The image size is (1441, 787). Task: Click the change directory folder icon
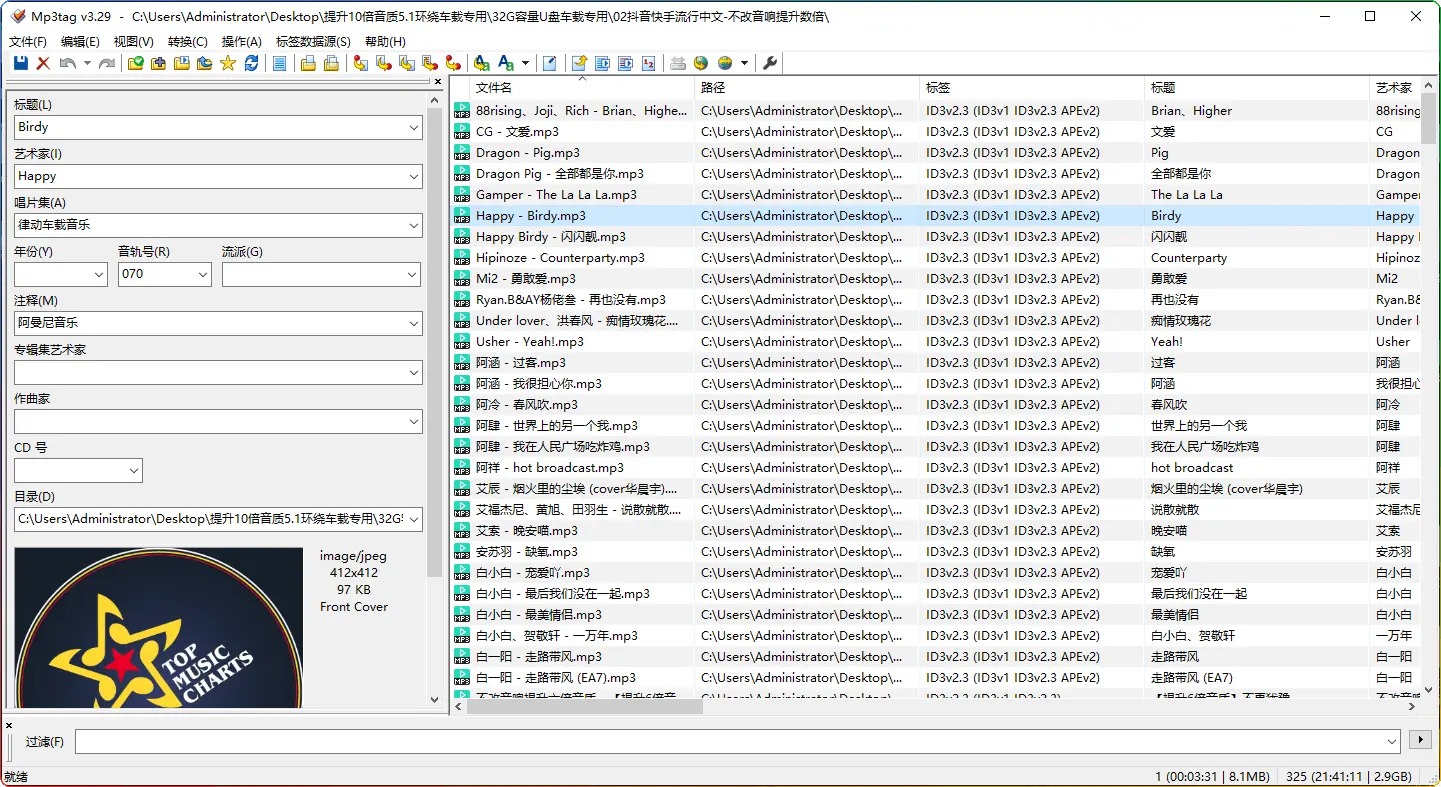(136, 64)
